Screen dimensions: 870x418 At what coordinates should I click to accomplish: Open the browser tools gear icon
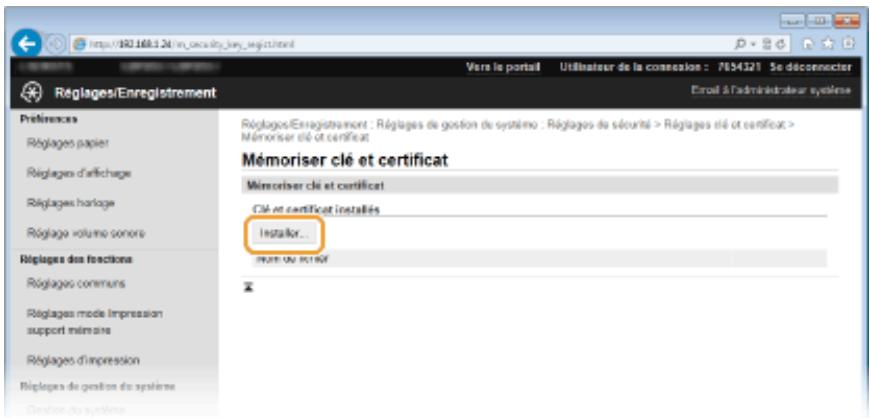point(848,44)
